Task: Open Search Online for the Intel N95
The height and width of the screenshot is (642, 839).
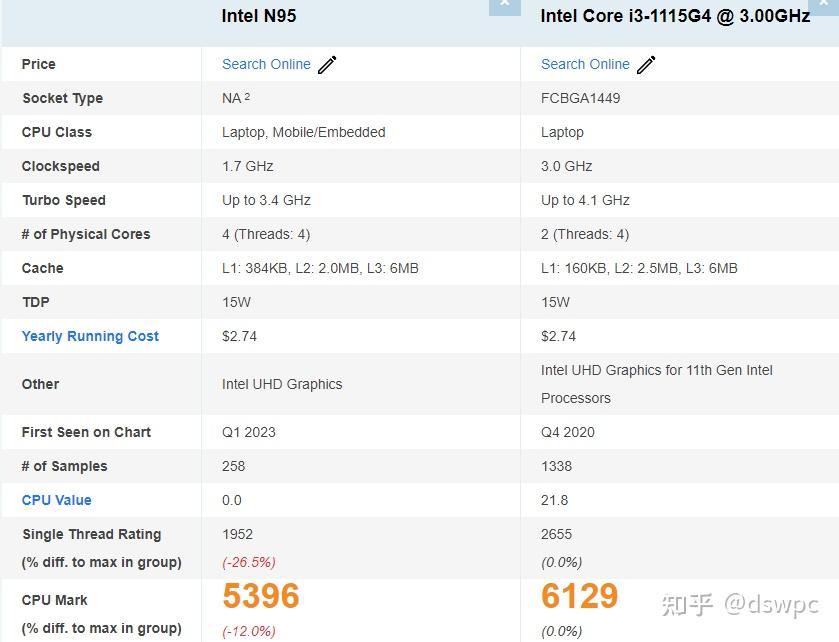Action: pyautogui.click(x=265, y=64)
